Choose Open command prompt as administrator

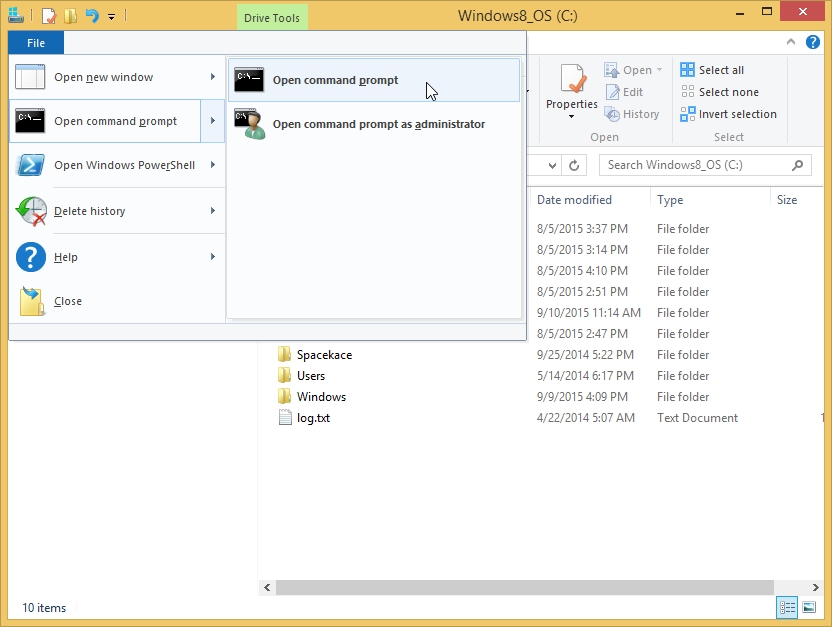[x=374, y=124]
